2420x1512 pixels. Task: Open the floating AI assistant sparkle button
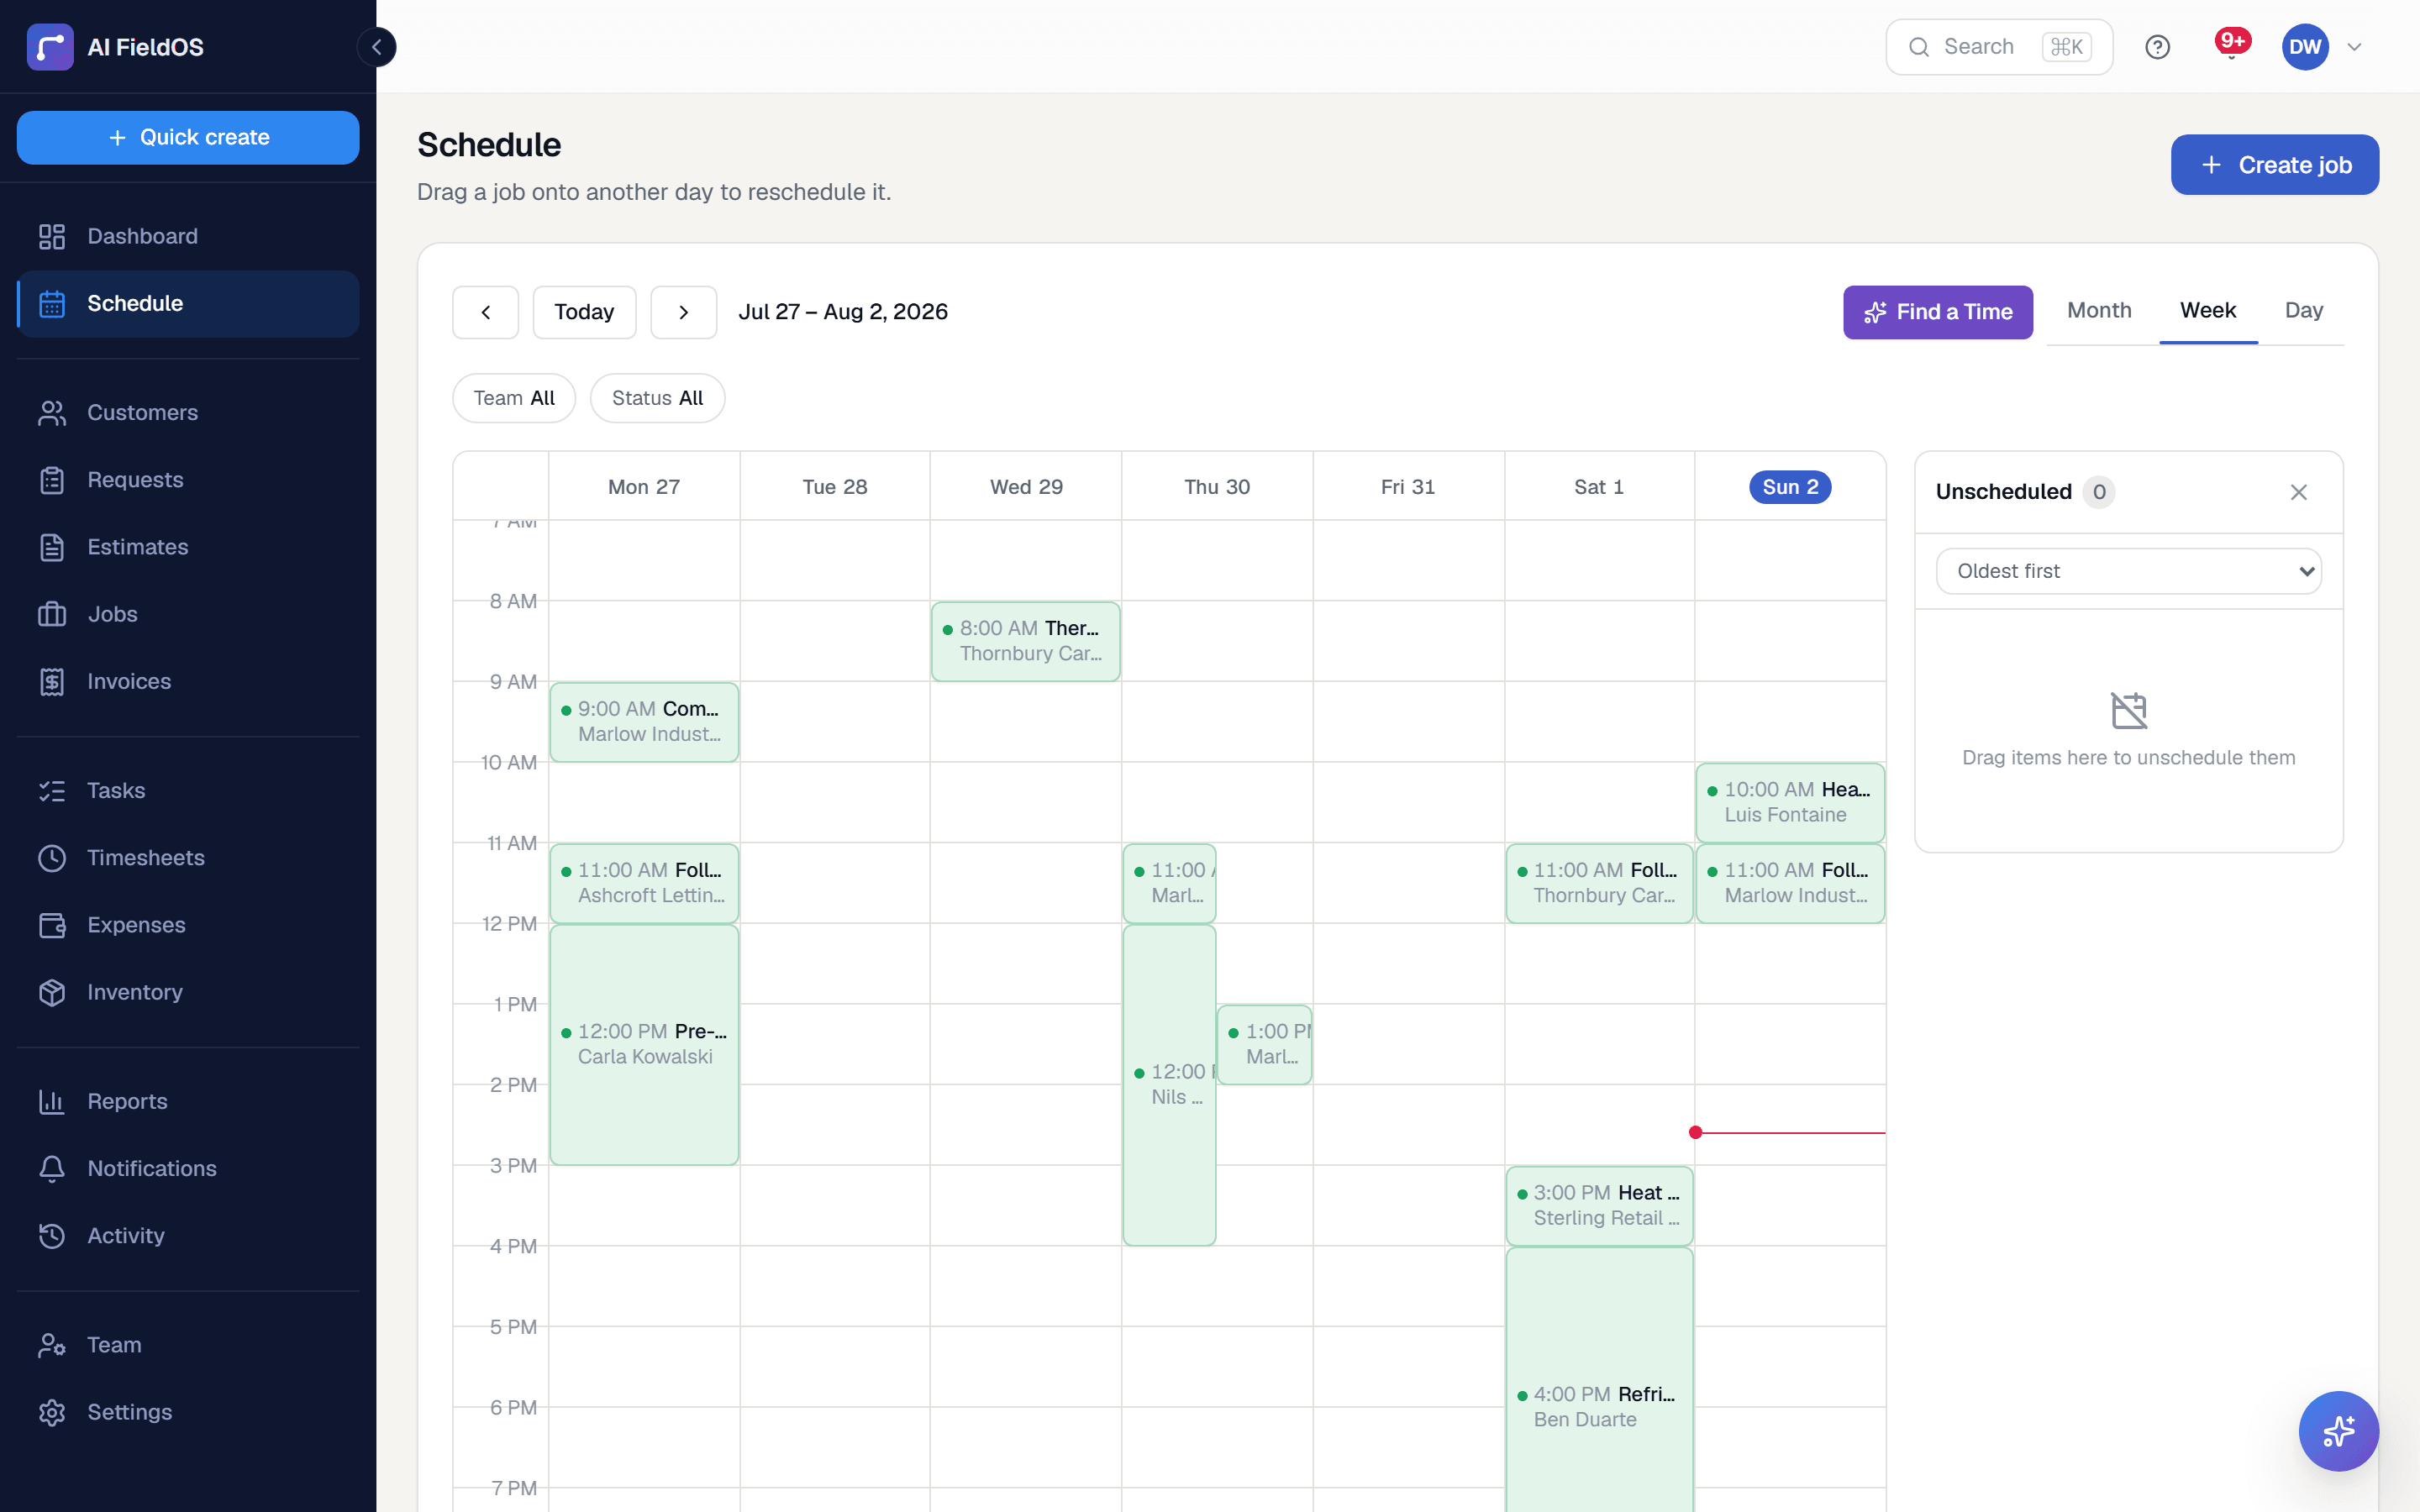(2338, 1431)
